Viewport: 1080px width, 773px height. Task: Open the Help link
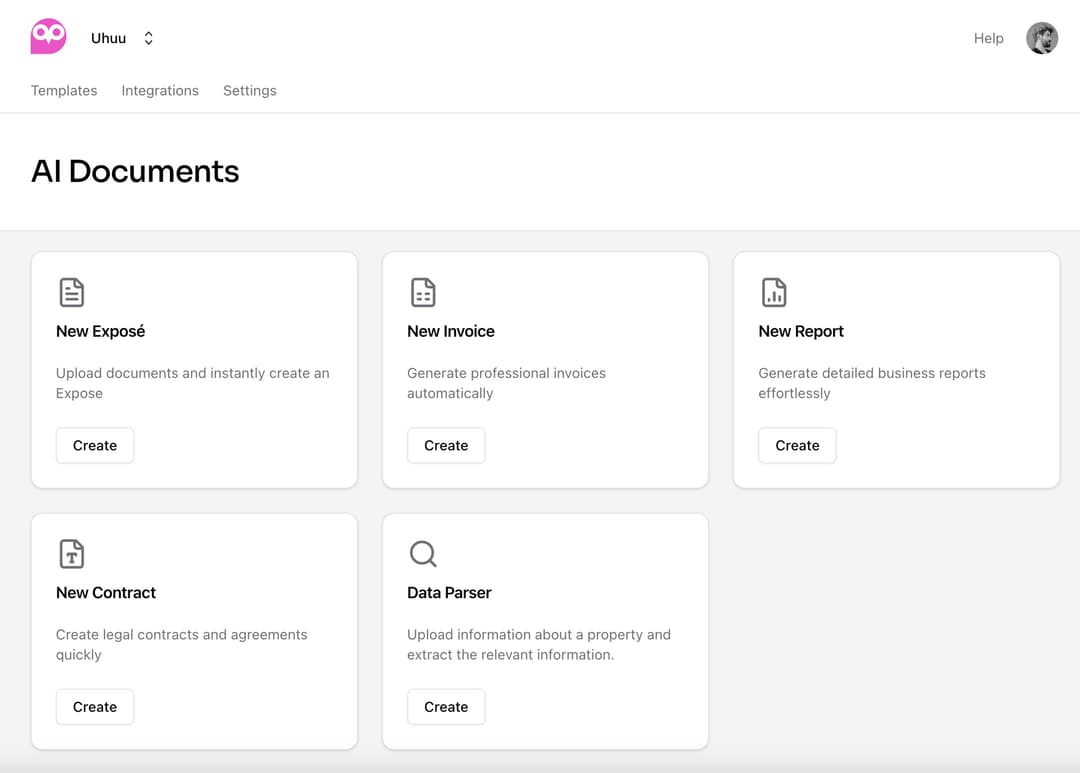click(x=988, y=38)
